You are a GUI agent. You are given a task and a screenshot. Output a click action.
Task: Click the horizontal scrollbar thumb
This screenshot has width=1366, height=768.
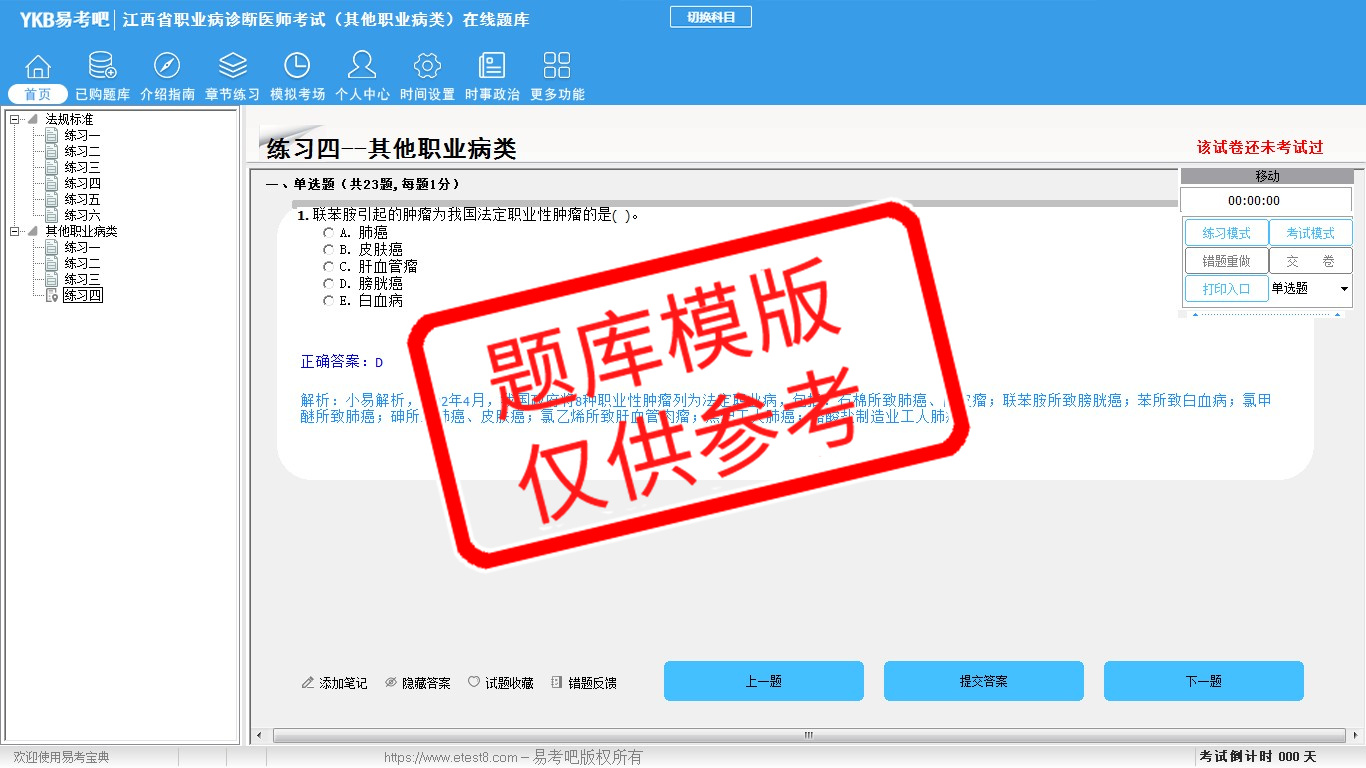pyautogui.click(x=808, y=736)
